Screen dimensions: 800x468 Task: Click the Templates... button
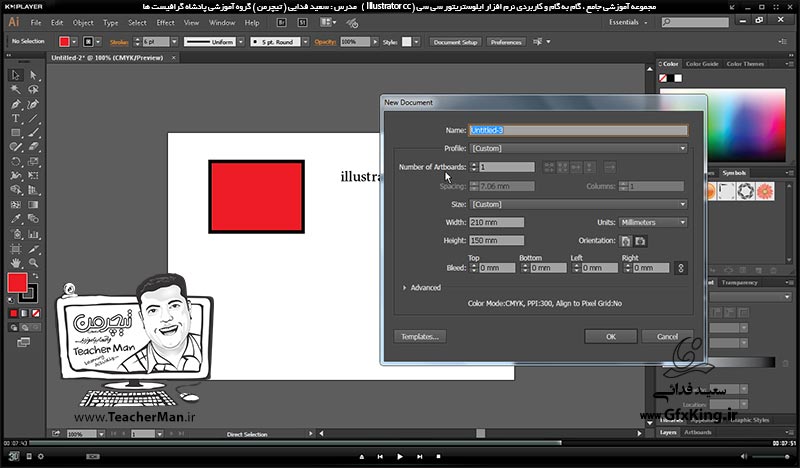(420, 337)
